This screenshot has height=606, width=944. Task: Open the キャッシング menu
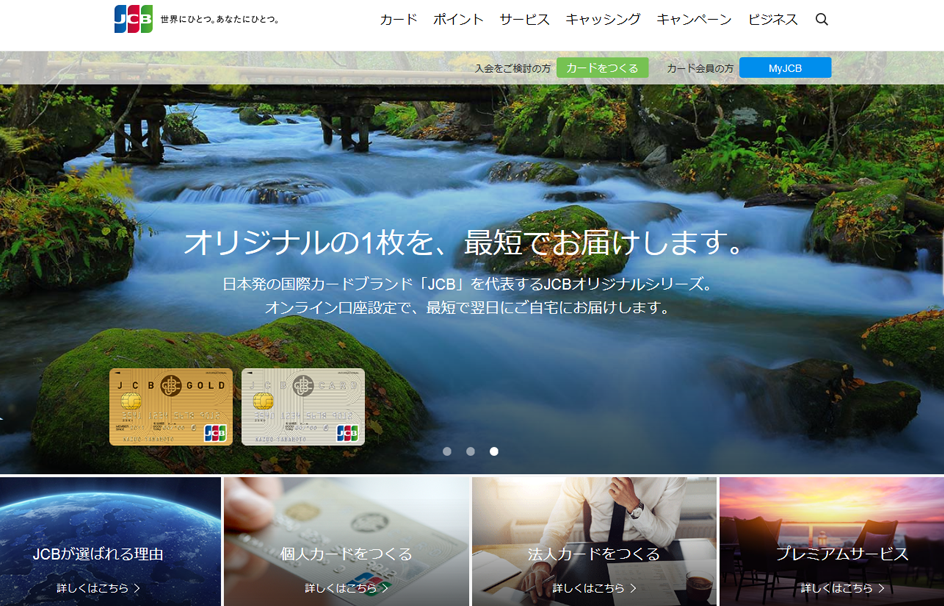[x=603, y=19]
